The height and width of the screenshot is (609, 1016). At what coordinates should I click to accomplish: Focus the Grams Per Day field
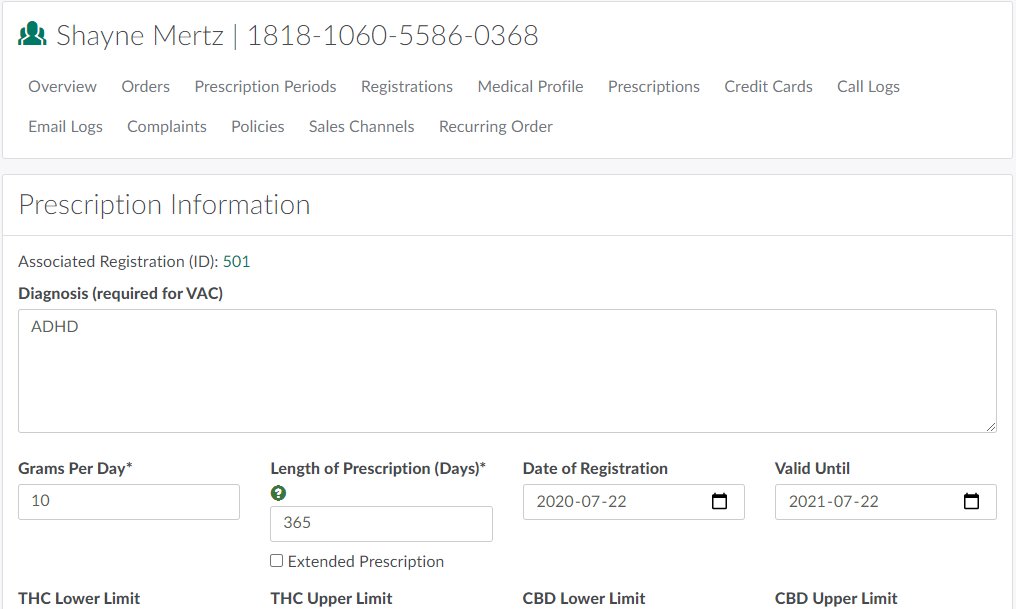point(129,502)
